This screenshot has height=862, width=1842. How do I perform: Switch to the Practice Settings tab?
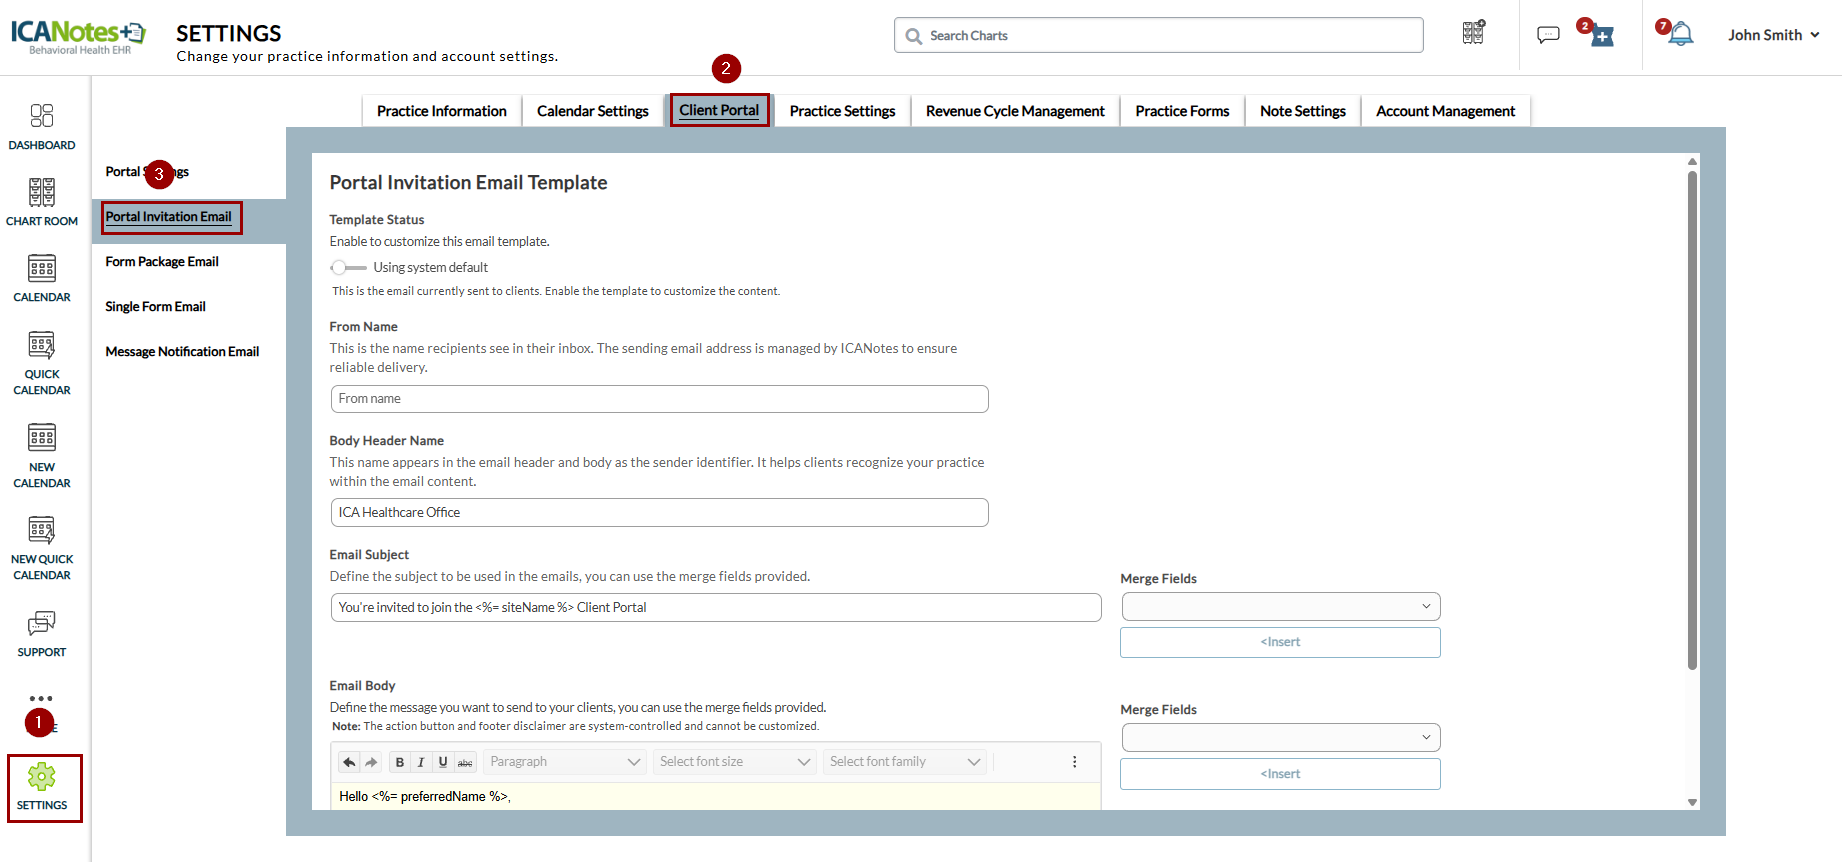coord(842,111)
